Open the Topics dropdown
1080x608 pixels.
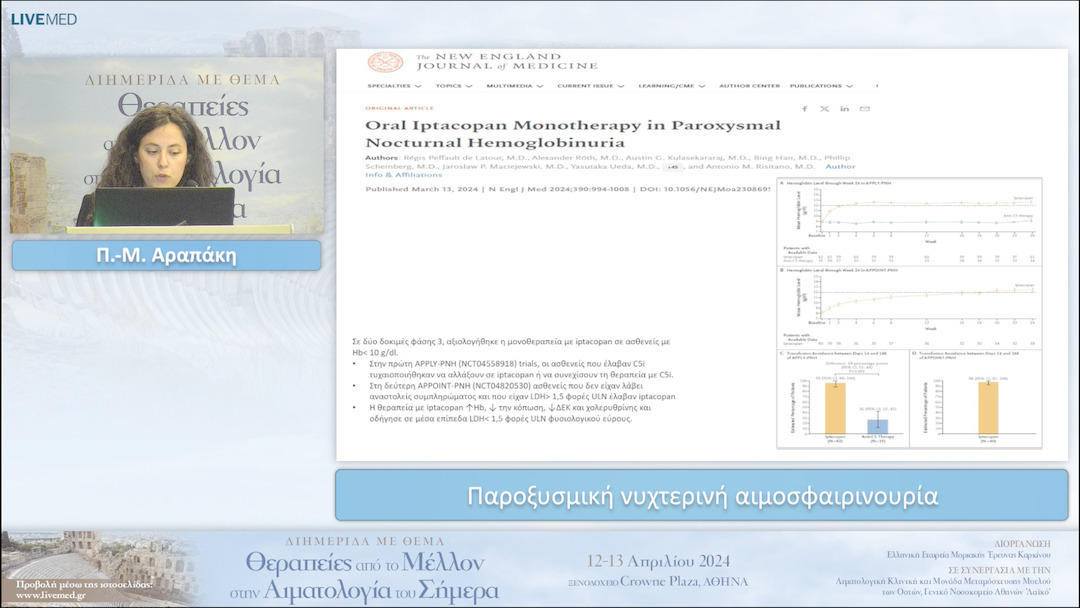tap(452, 86)
